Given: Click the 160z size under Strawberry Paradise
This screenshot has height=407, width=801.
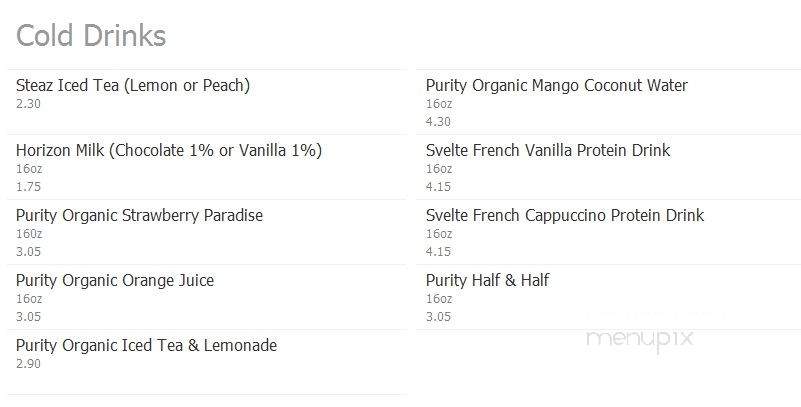Looking at the screenshot, I should (x=29, y=233).
